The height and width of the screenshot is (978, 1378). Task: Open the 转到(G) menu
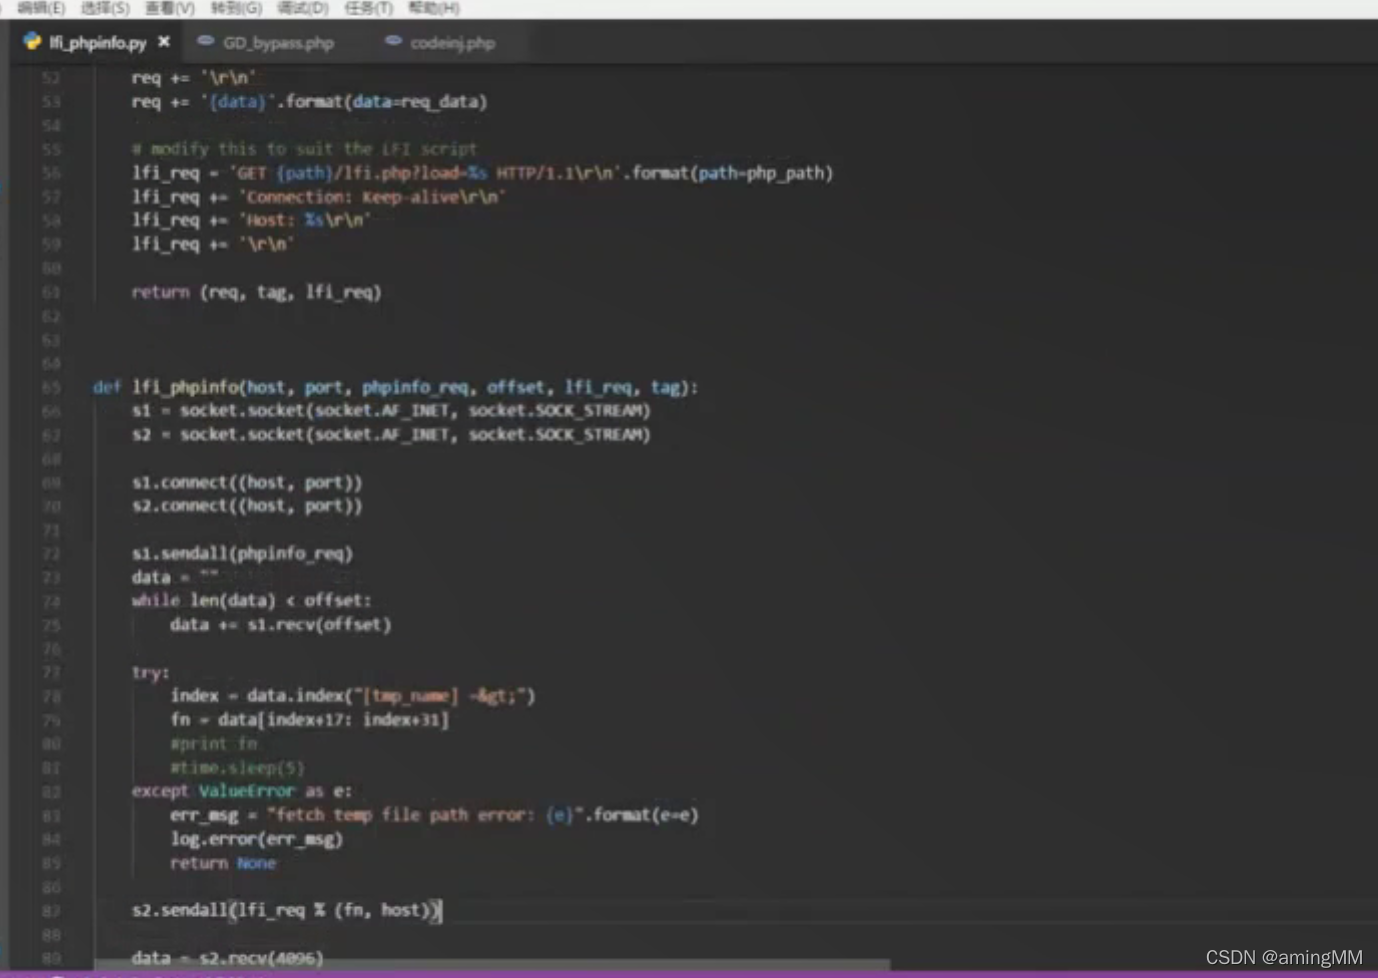pos(236,8)
